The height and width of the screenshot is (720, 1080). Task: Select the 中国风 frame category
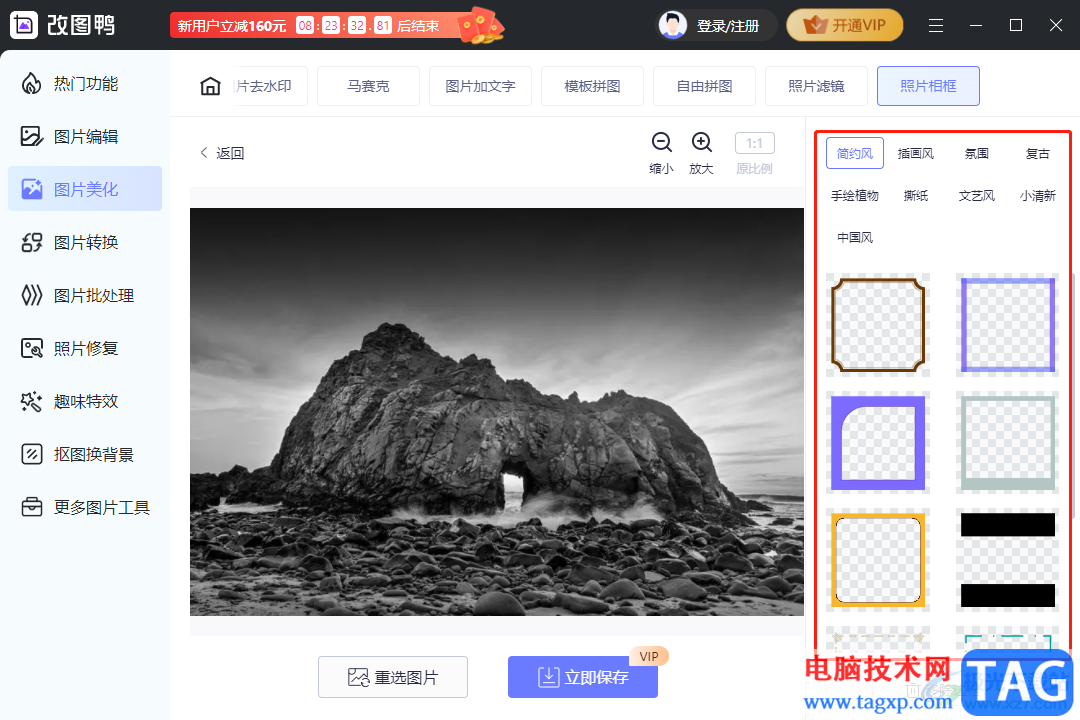(x=854, y=238)
